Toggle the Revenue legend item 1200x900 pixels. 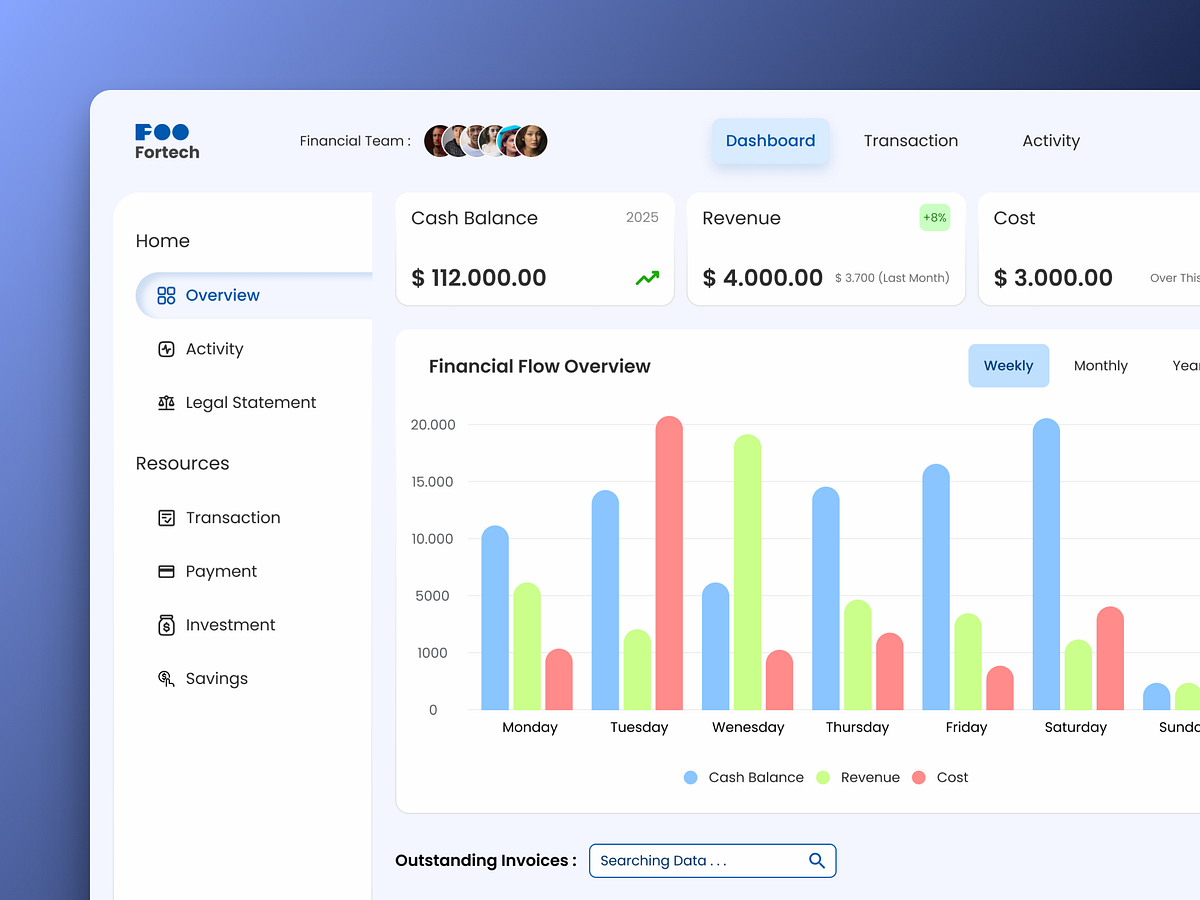[858, 777]
